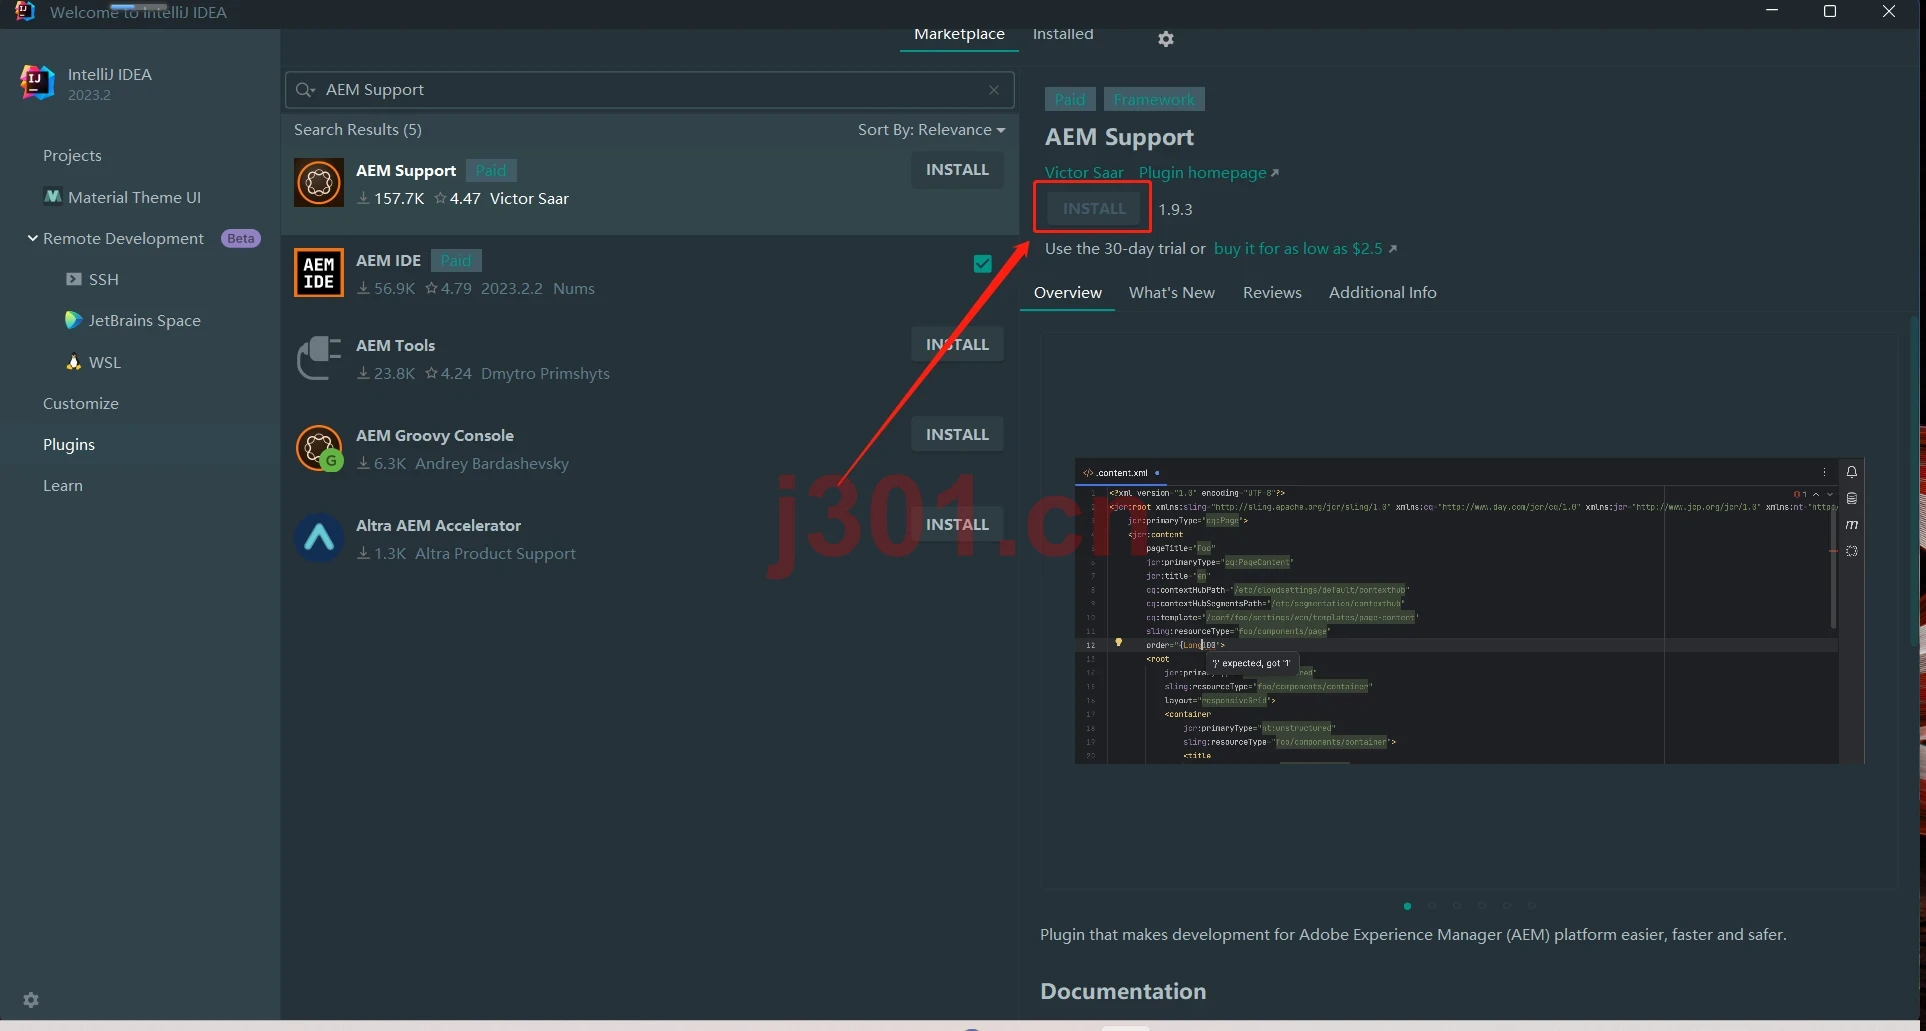1926x1031 pixels.
Task: Select the AEM IDE plugin logo
Action: click(319, 273)
